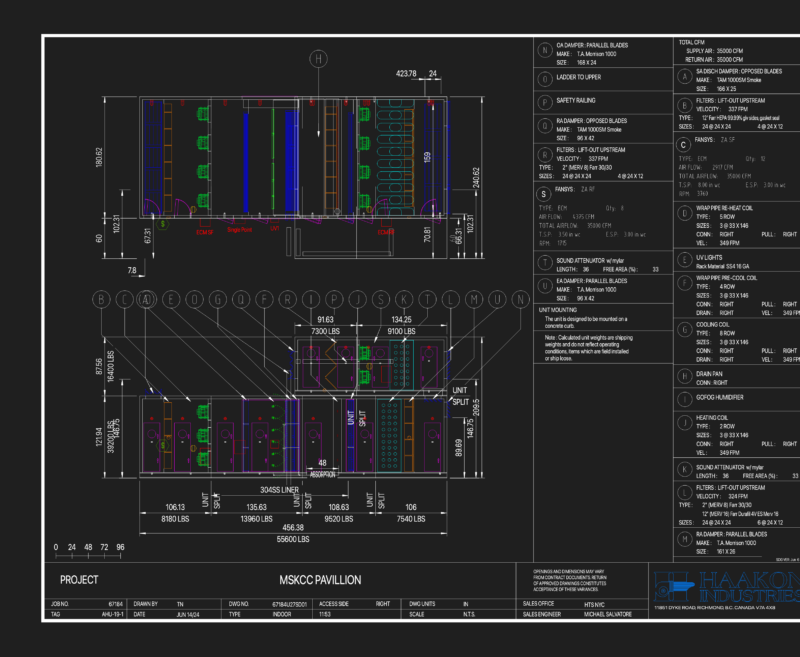Select the 180.62 vertical dimension
Screen dimensions: 800x657
coord(99,157)
